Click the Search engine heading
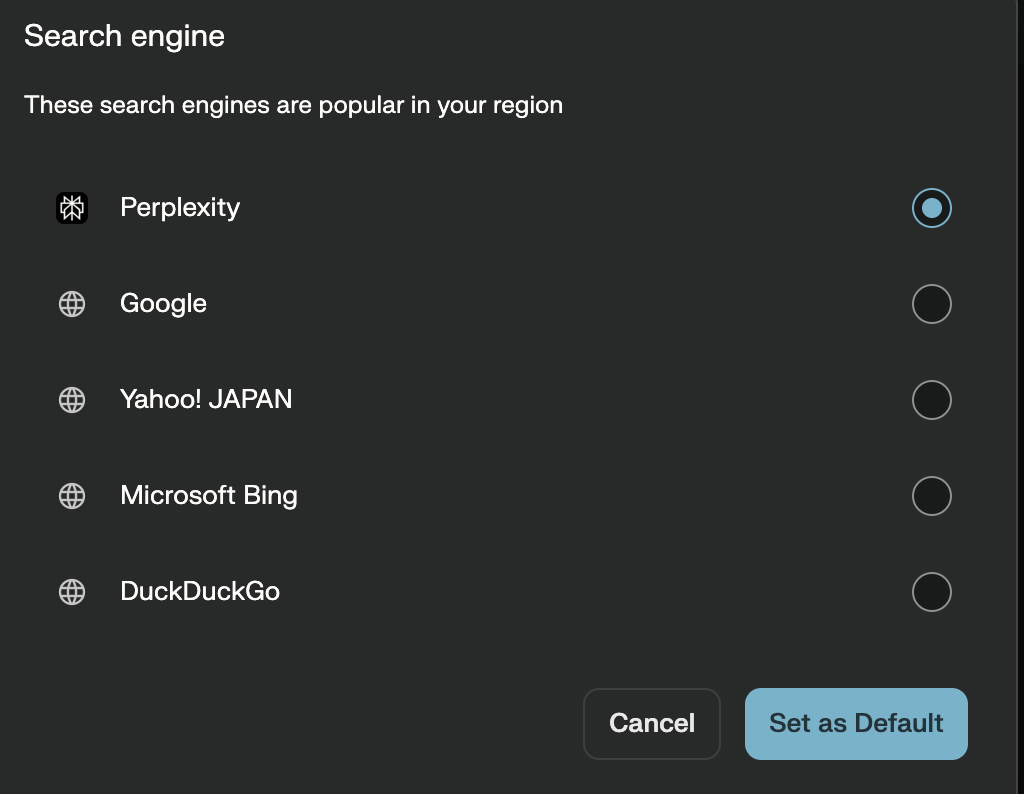Image resolution: width=1024 pixels, height=794 pixels. pyautogui.click(x=124, y=37)
